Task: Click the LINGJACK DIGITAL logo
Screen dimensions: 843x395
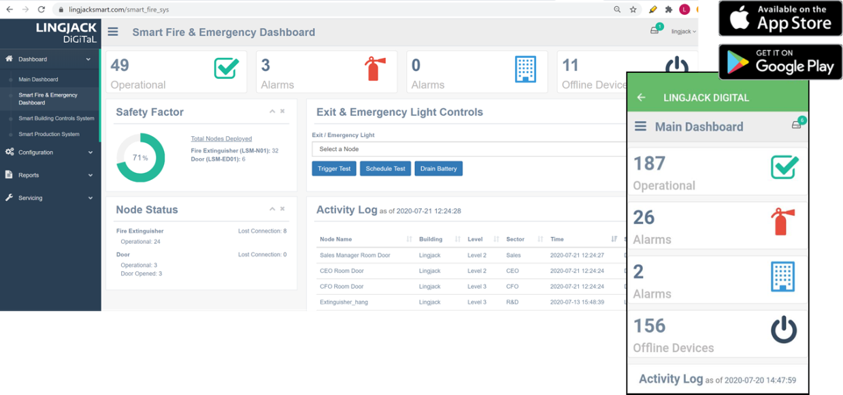Action: coord(66,33)
